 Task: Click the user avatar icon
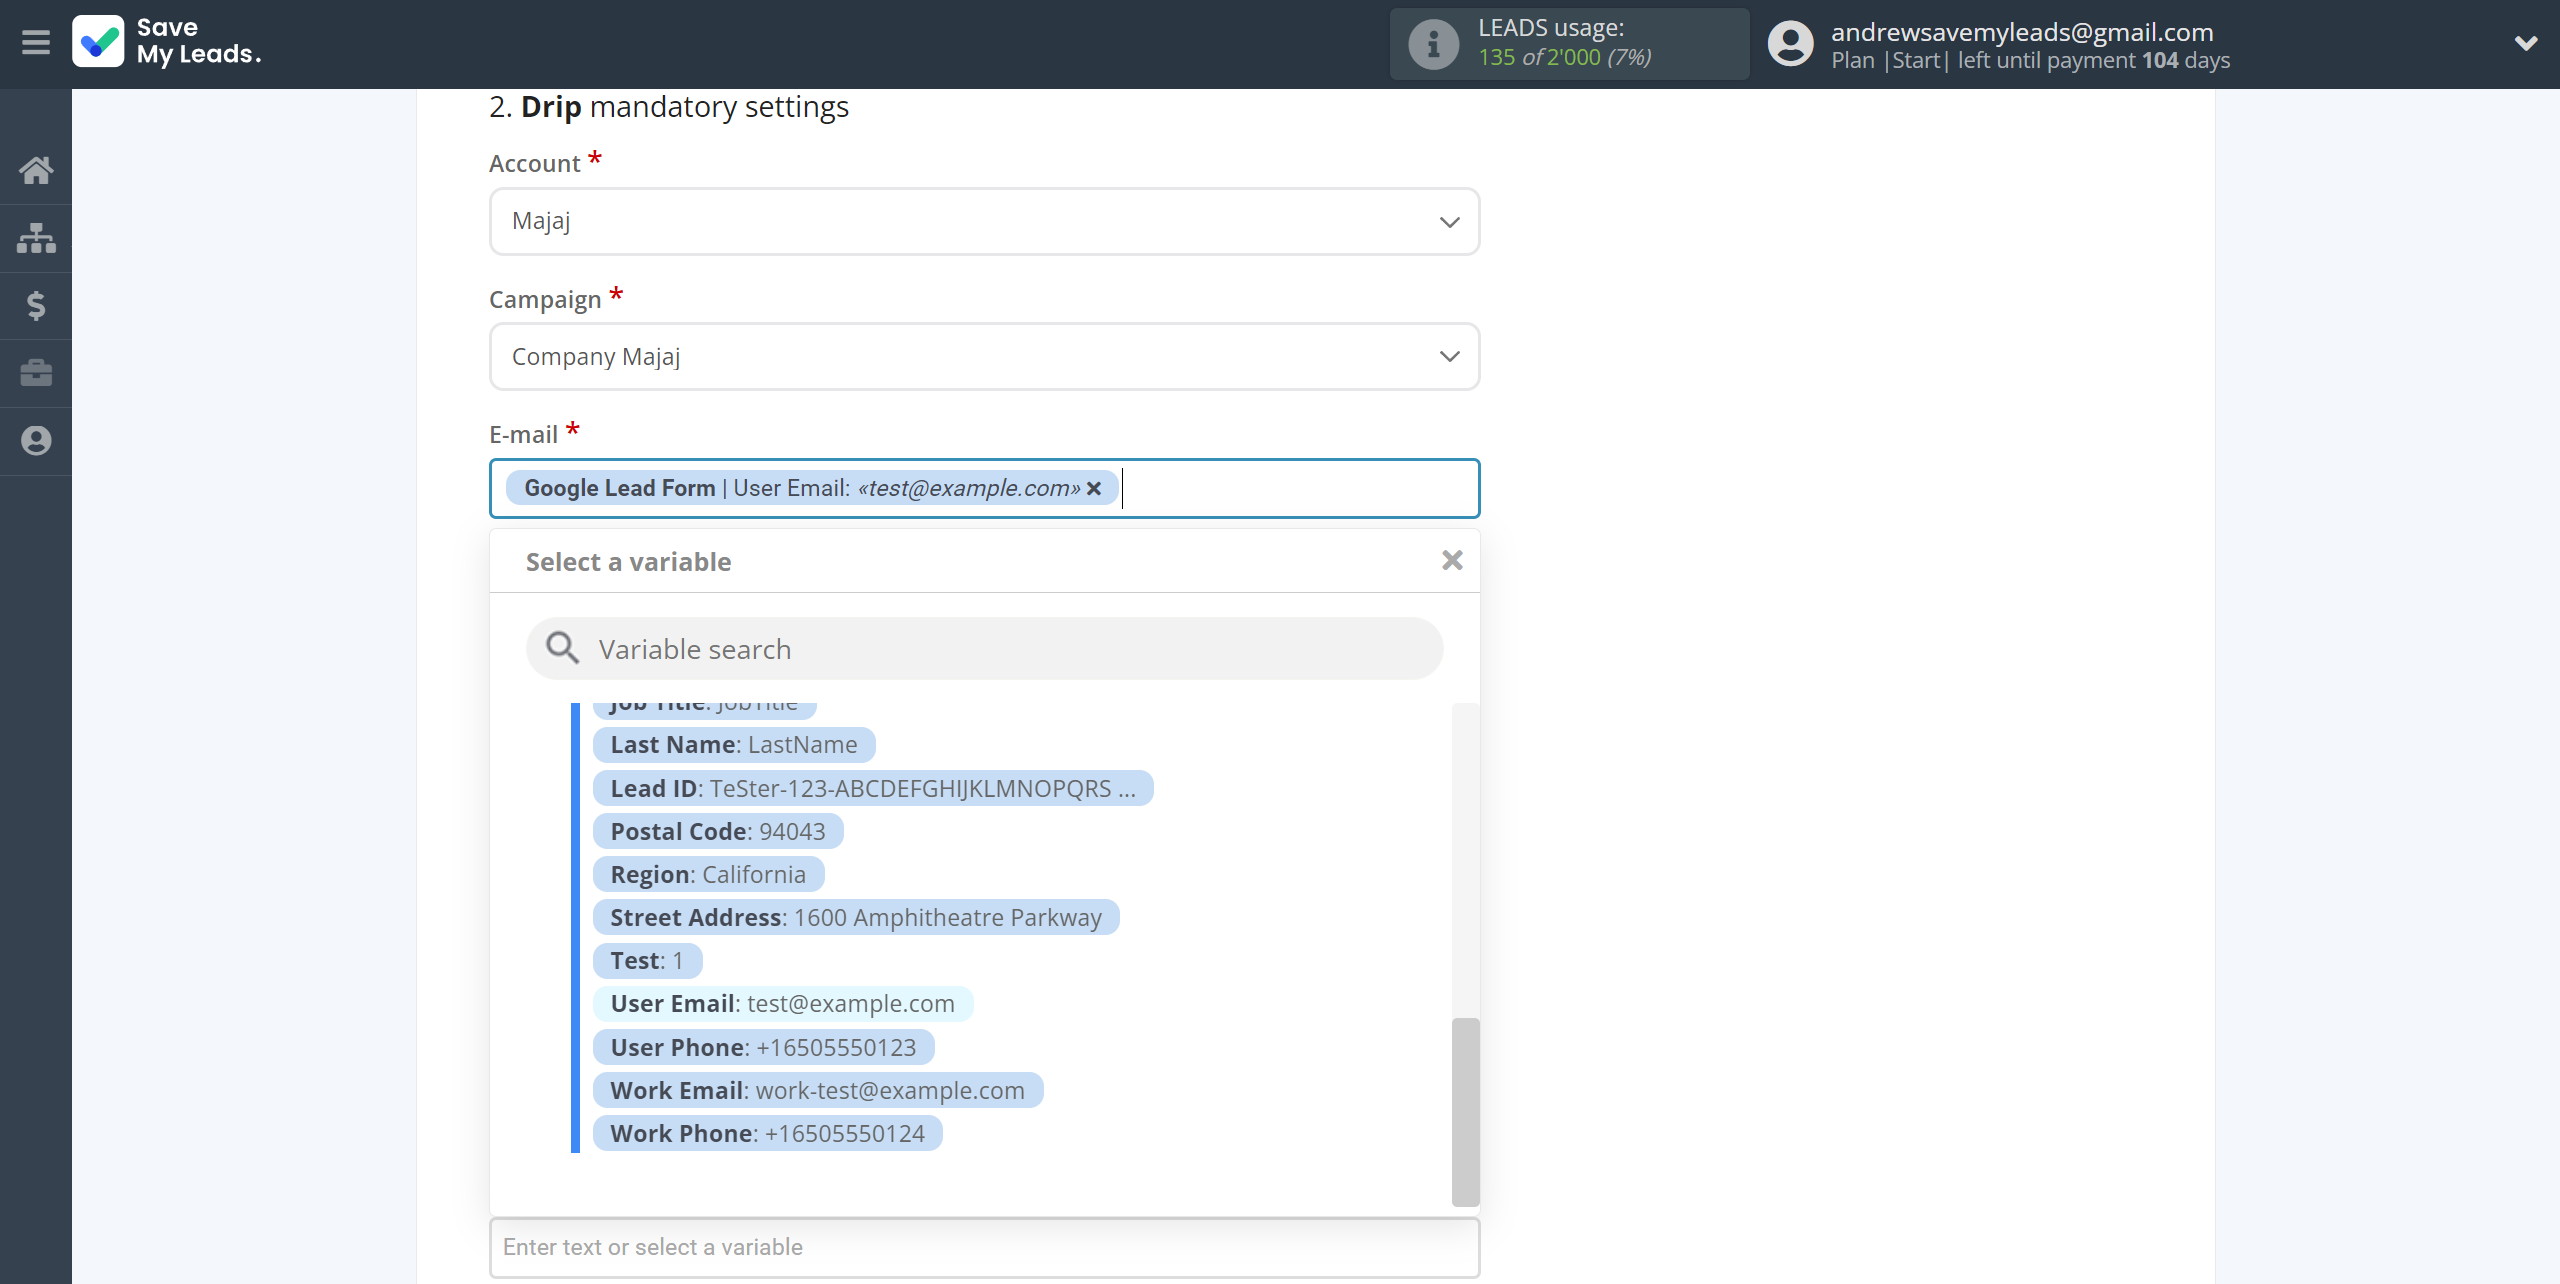coord(1790,44)
